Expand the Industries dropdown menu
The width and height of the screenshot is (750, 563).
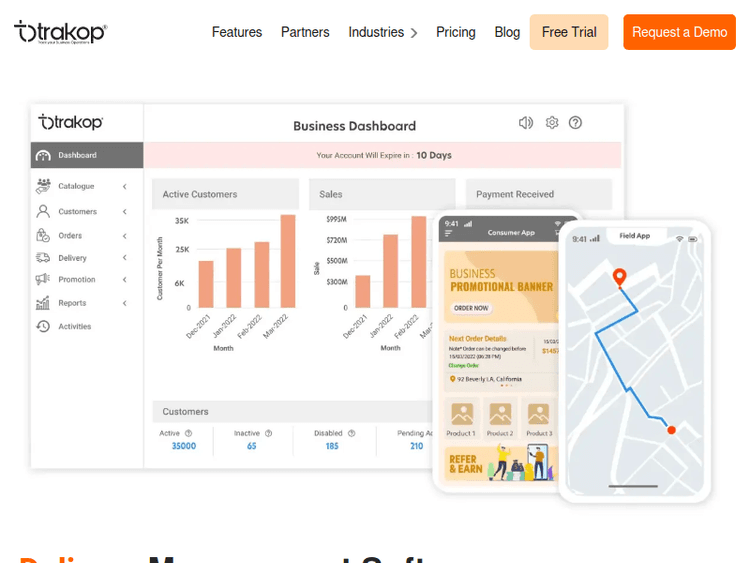pyautogui.click(x=383, y=32)
